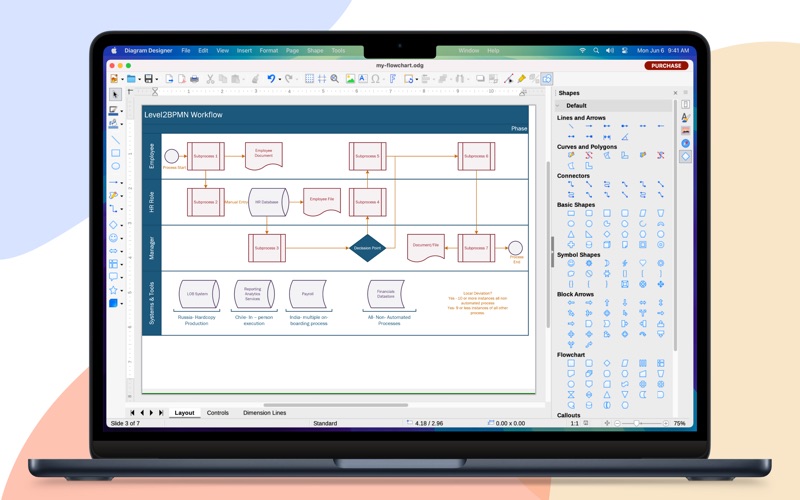This screenshot has width=800, height=500.
Task: Click the Undo arrow icon
Action: [x=271, y=79]
